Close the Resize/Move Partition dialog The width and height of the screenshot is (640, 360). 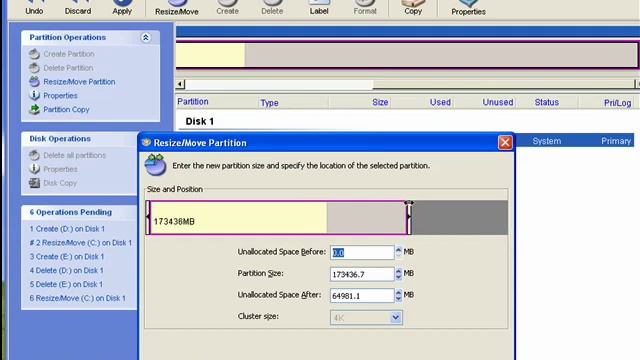[x=505, y=142]
